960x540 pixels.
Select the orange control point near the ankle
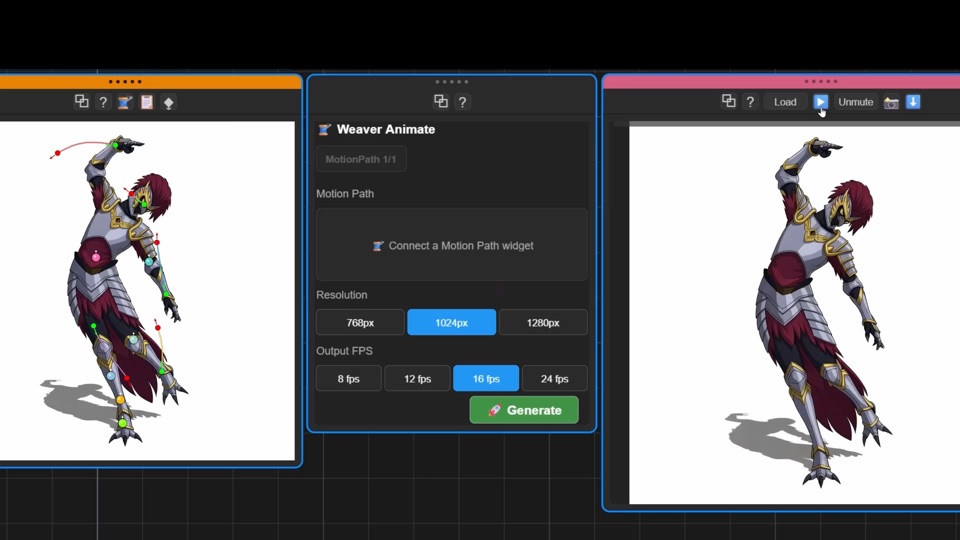[120, 400]
